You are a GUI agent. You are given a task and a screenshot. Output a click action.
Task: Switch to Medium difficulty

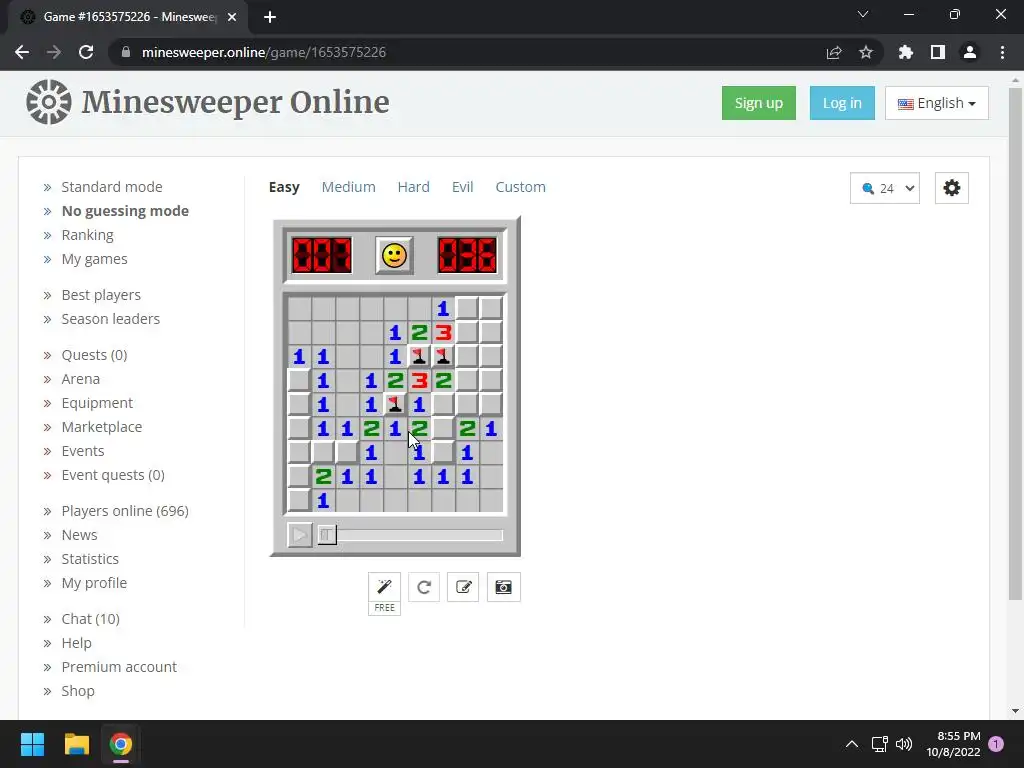point(349,187)
